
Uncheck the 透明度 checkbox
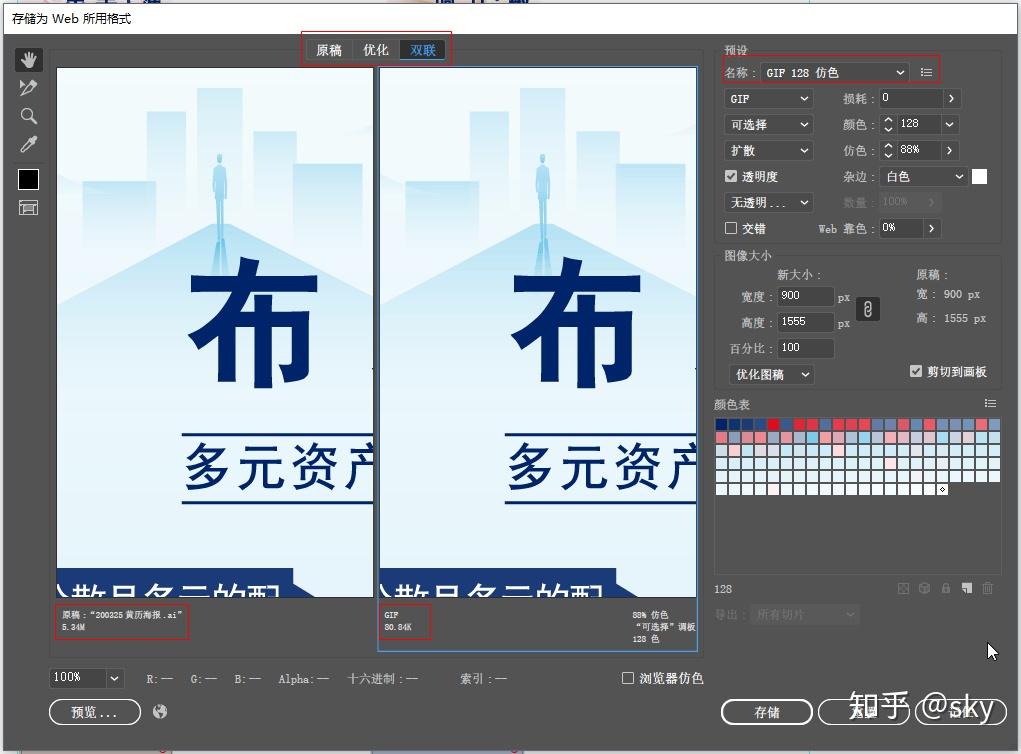tap(731, 176)
